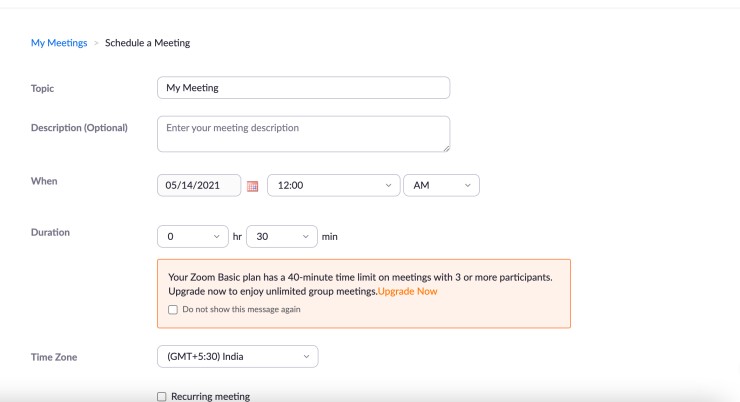Screen dimensions: 740x402
Task: Check the Do not show this message again box
Action: 173,310
